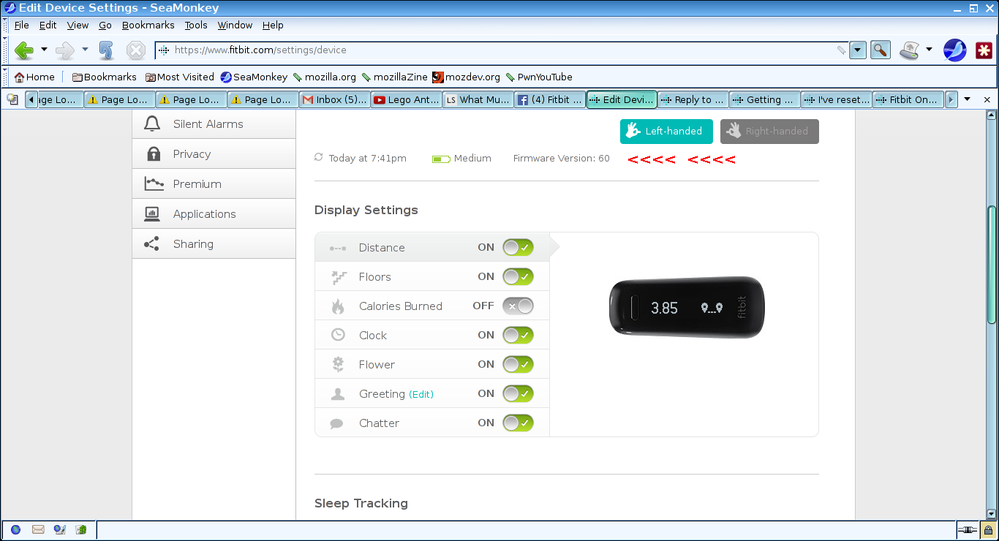Click the SeaMonkey throbber logo
The image size is (999, 541).
pos(954,50)
